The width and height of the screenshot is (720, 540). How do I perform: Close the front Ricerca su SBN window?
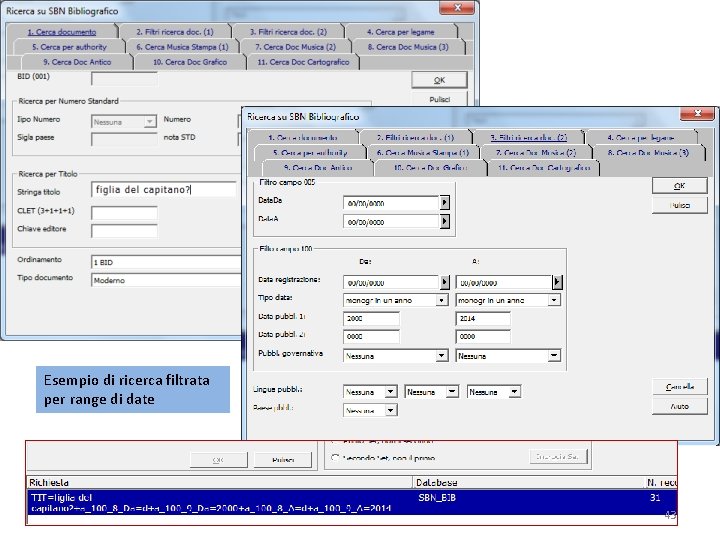click(x=697, y=113)
